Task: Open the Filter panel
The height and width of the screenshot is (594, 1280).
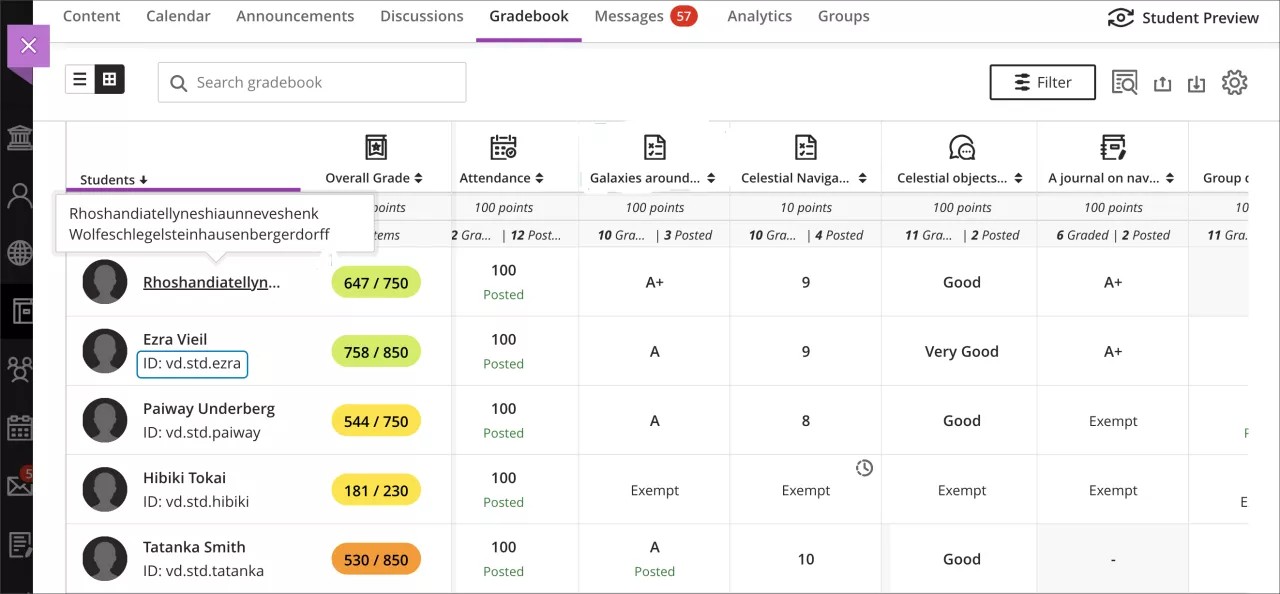Action: [1042, 82]
